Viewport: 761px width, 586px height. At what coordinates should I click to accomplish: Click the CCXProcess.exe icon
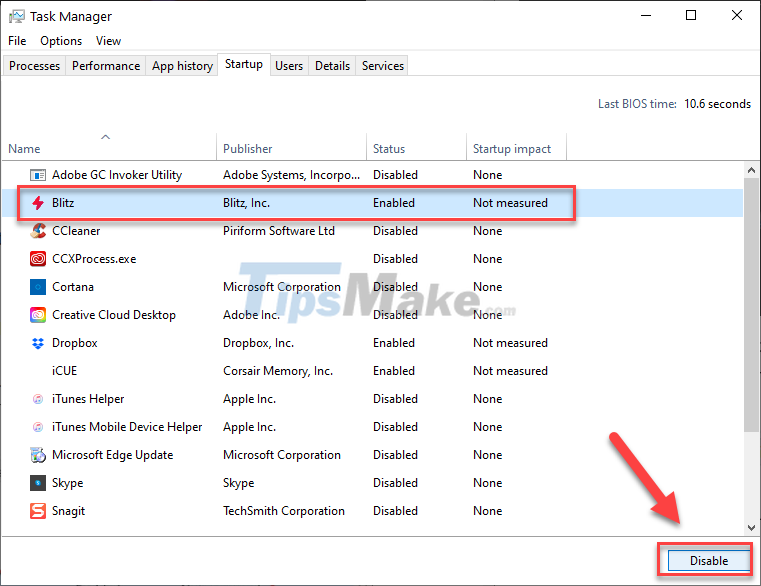[38, 259]
